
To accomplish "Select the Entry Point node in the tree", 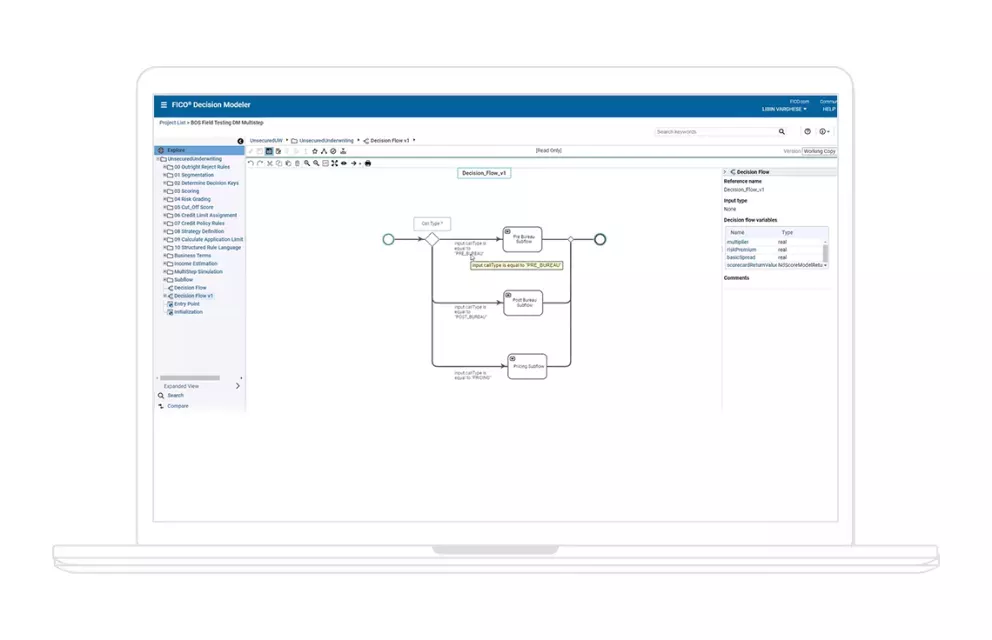I will click(188, 304).
